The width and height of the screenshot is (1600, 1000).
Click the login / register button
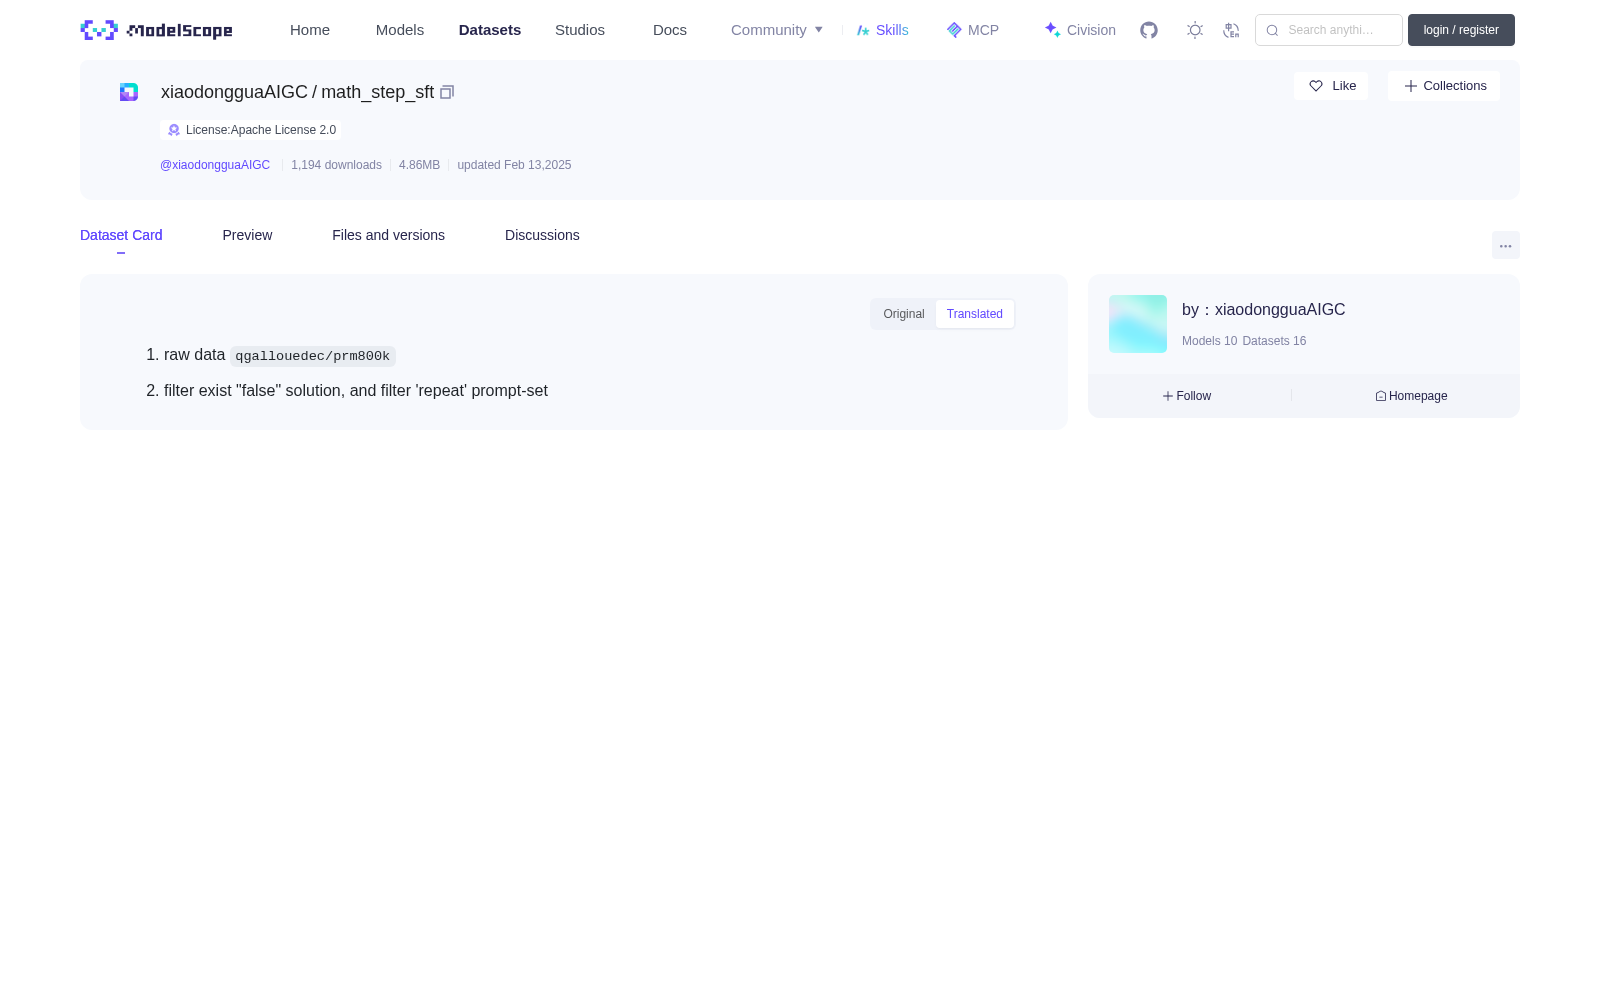pos(1461,30)
